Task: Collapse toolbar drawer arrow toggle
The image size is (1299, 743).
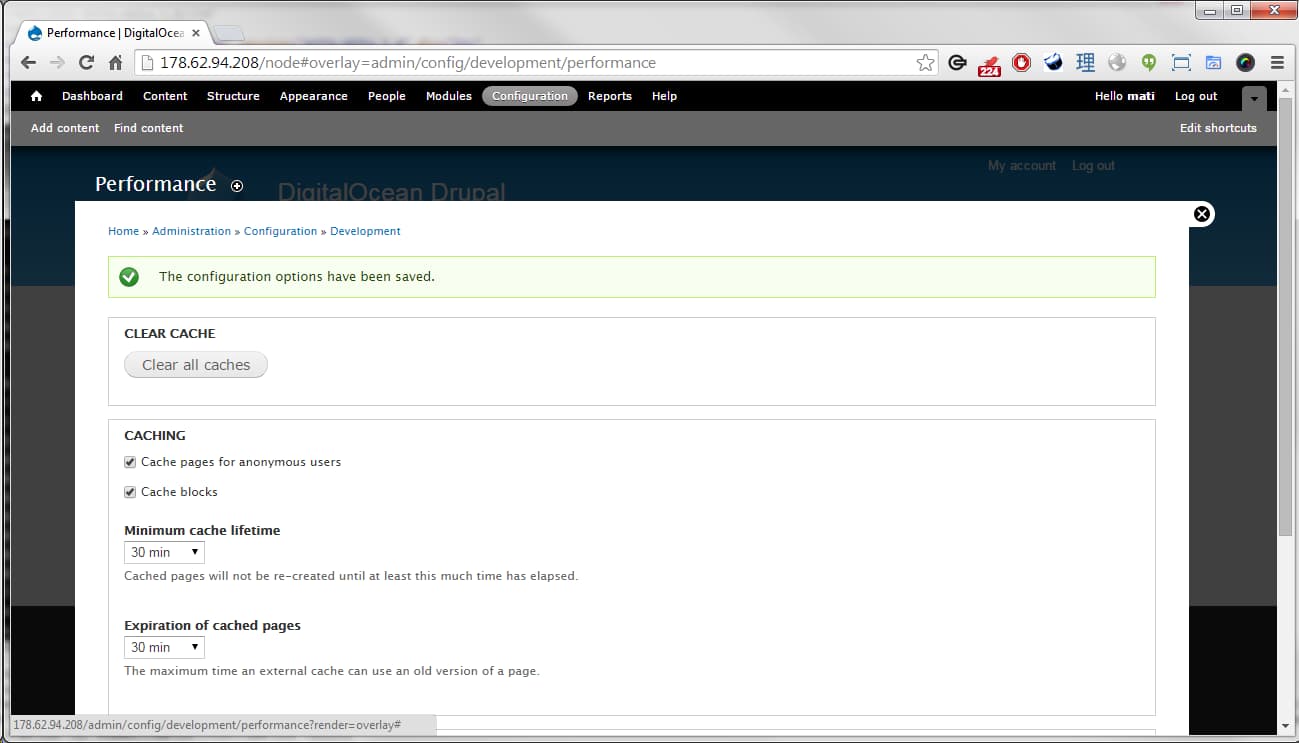Action: click(x=1254, y=98)
